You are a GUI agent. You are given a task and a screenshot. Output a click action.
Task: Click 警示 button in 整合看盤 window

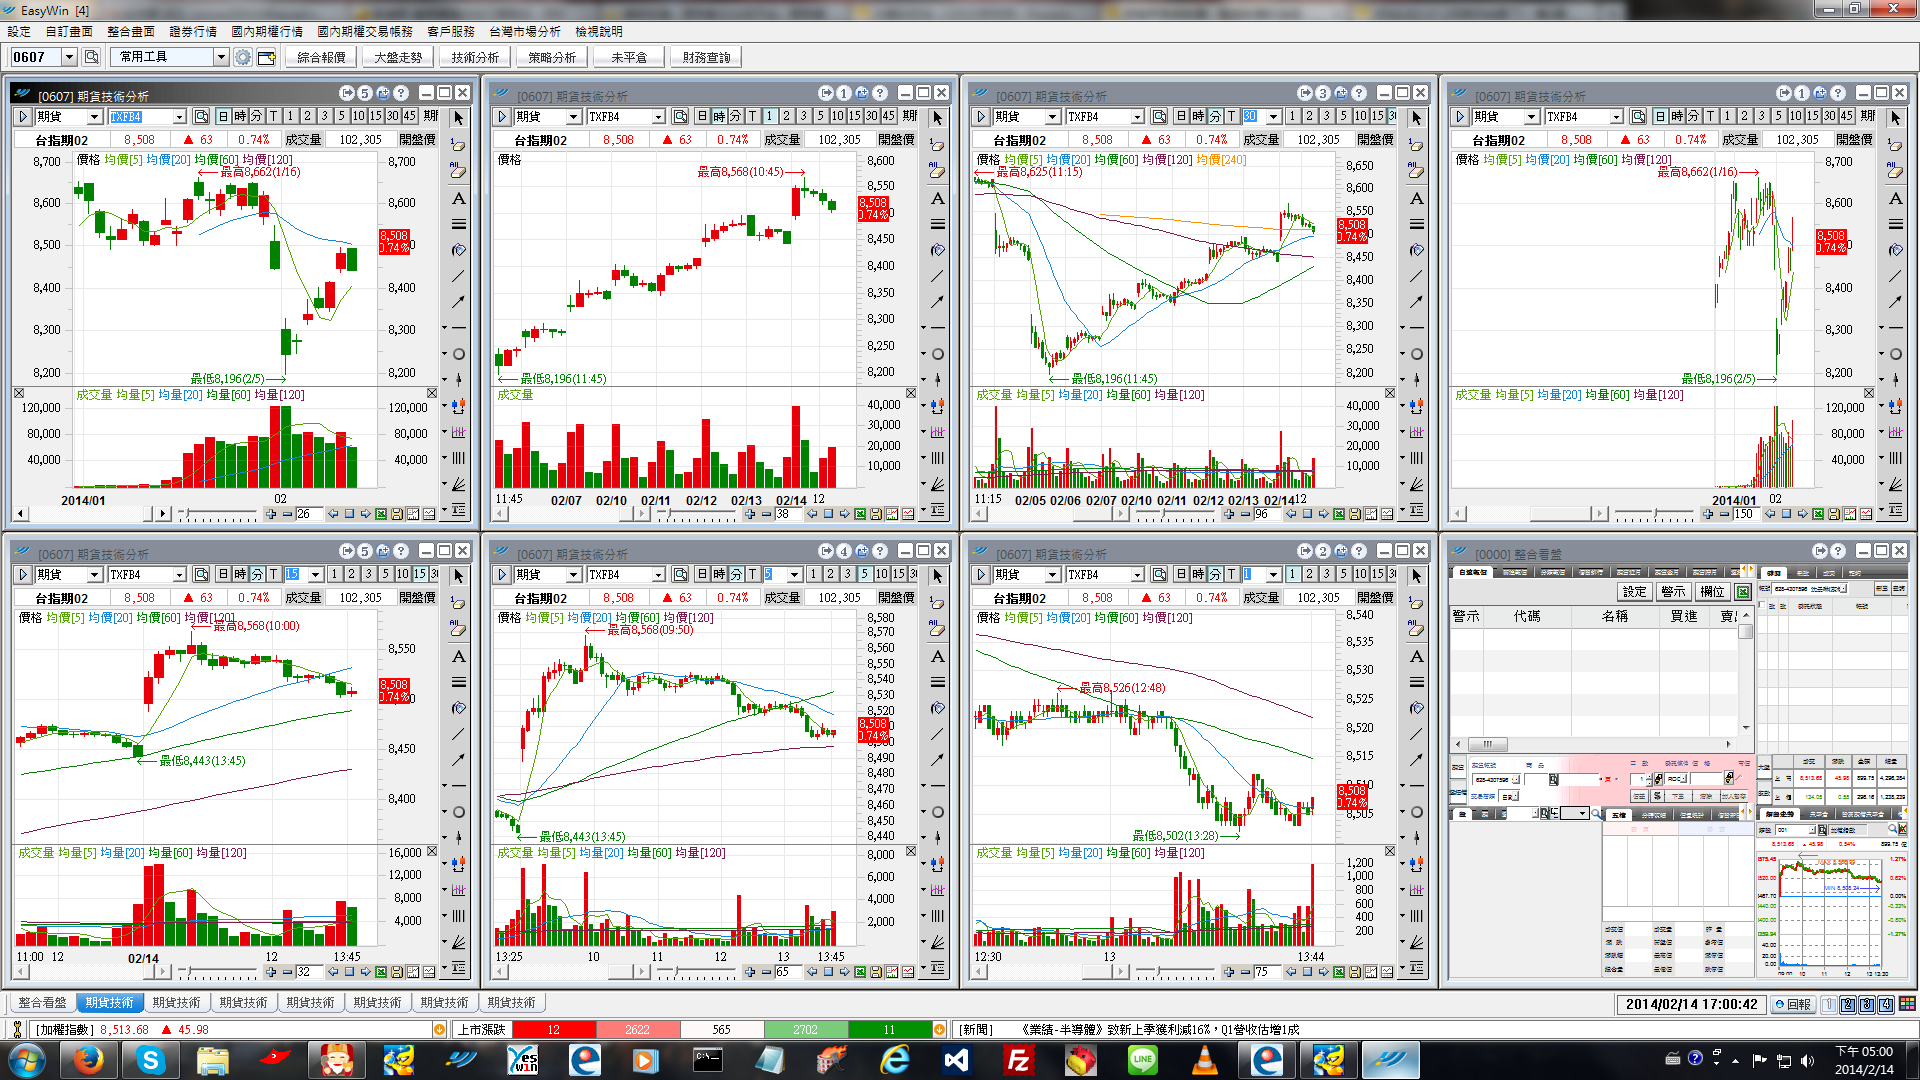click(x=1673, y=592)
